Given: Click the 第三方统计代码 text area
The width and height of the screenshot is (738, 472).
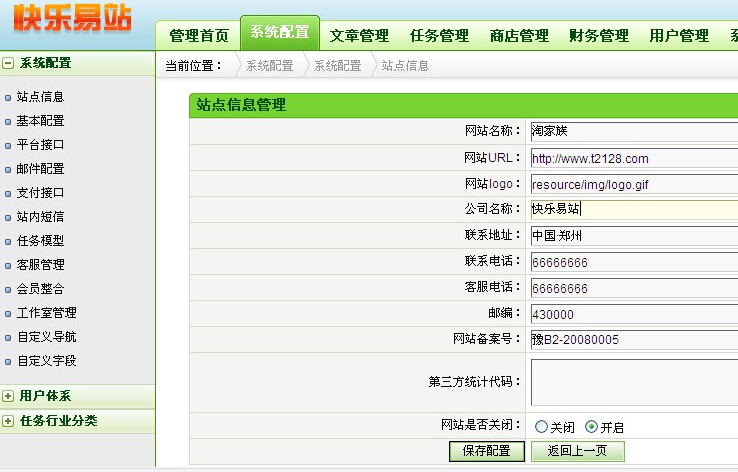Looking at the screenshot, I should (634, 382).
